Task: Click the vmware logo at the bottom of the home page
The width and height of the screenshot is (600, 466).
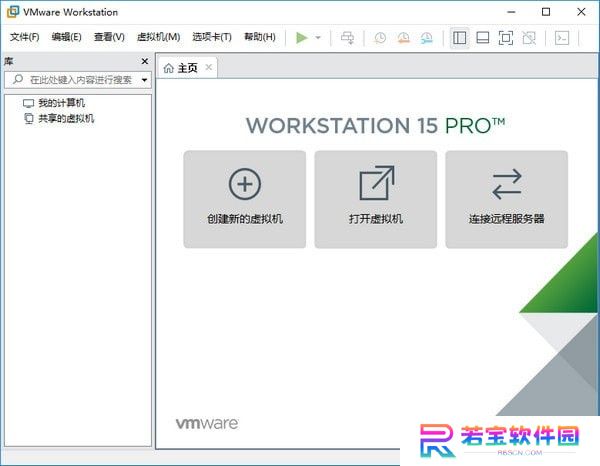Action: click(207, 424)
